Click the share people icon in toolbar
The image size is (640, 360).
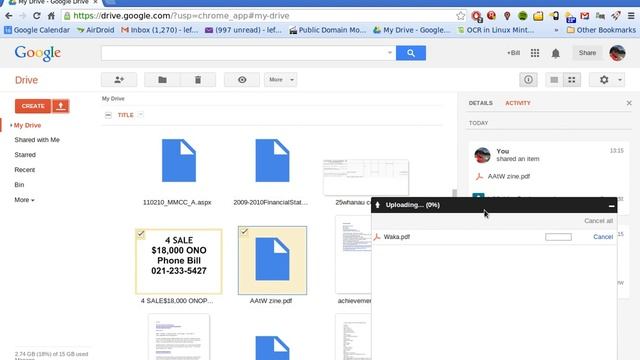pyautogui.click(x=119, y=80)
